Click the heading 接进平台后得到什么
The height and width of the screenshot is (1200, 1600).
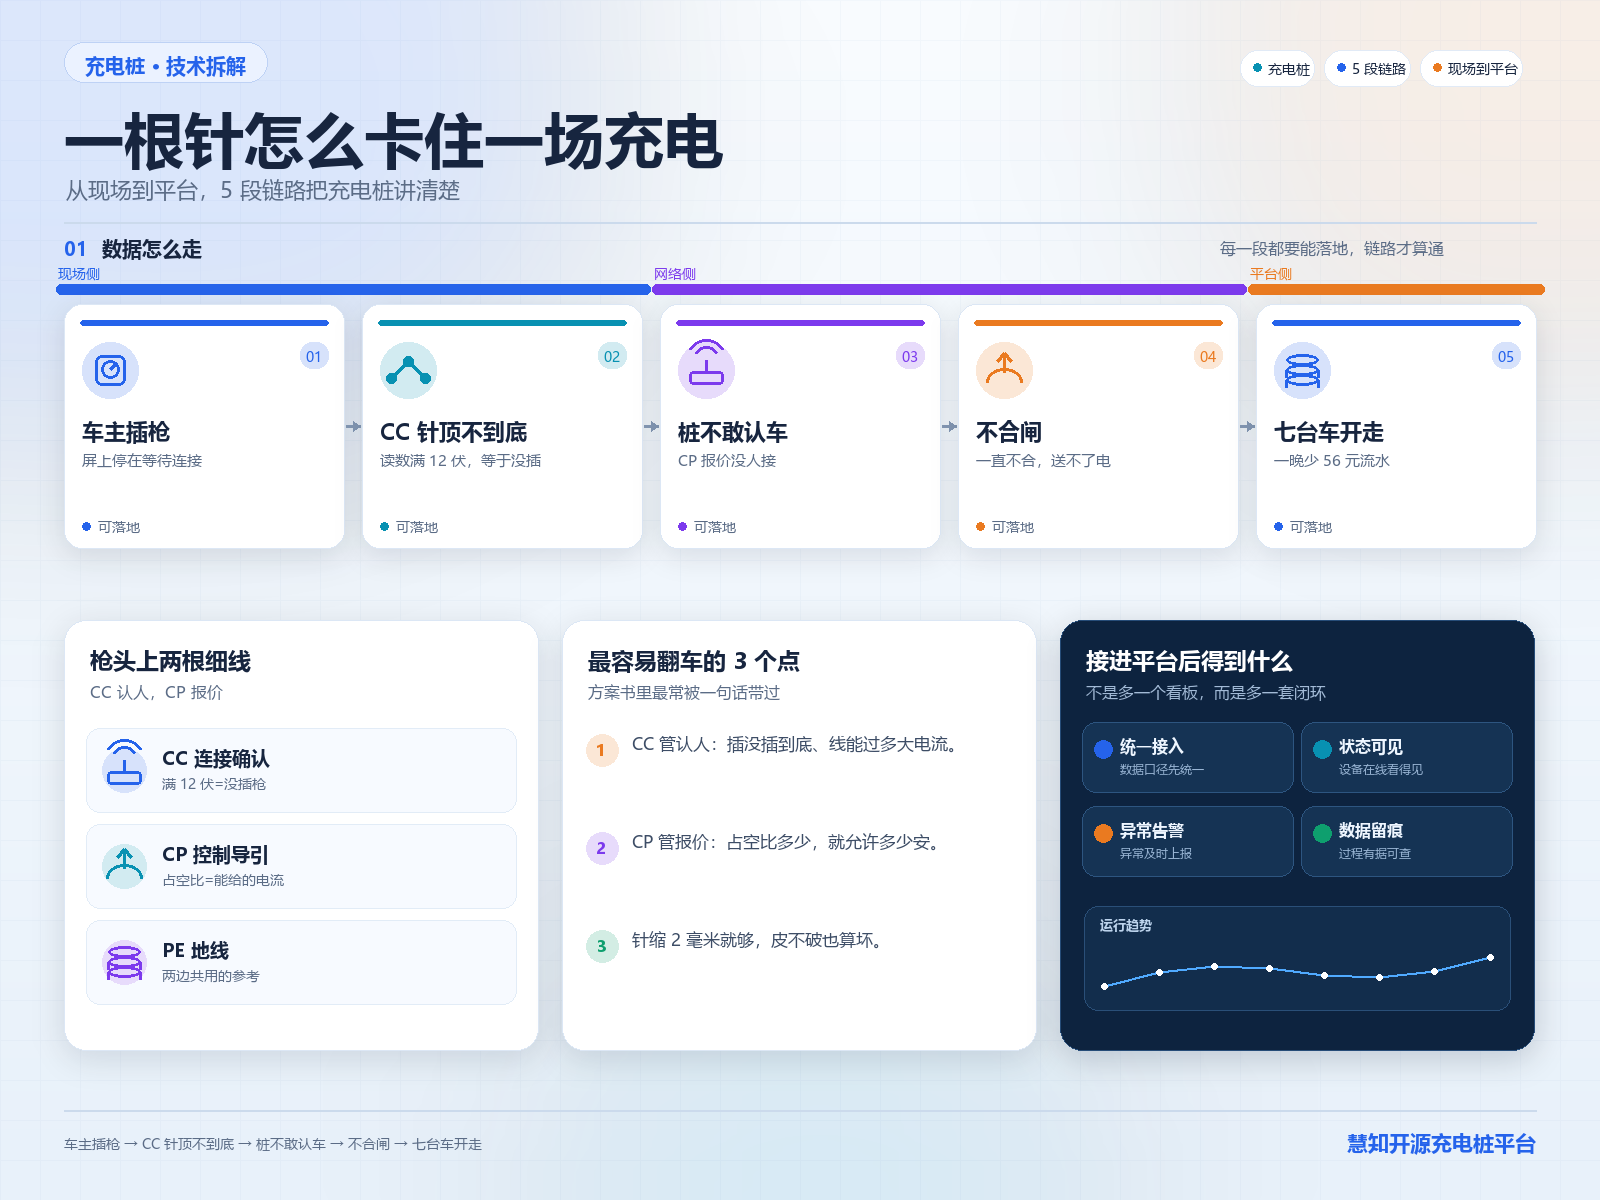[1189, 661]
